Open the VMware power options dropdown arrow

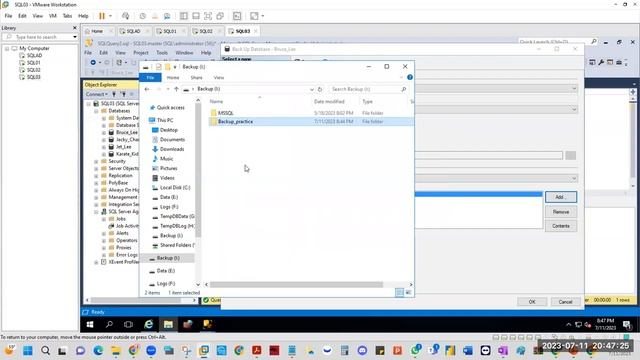pyautogui.click(x=110, y=16)
